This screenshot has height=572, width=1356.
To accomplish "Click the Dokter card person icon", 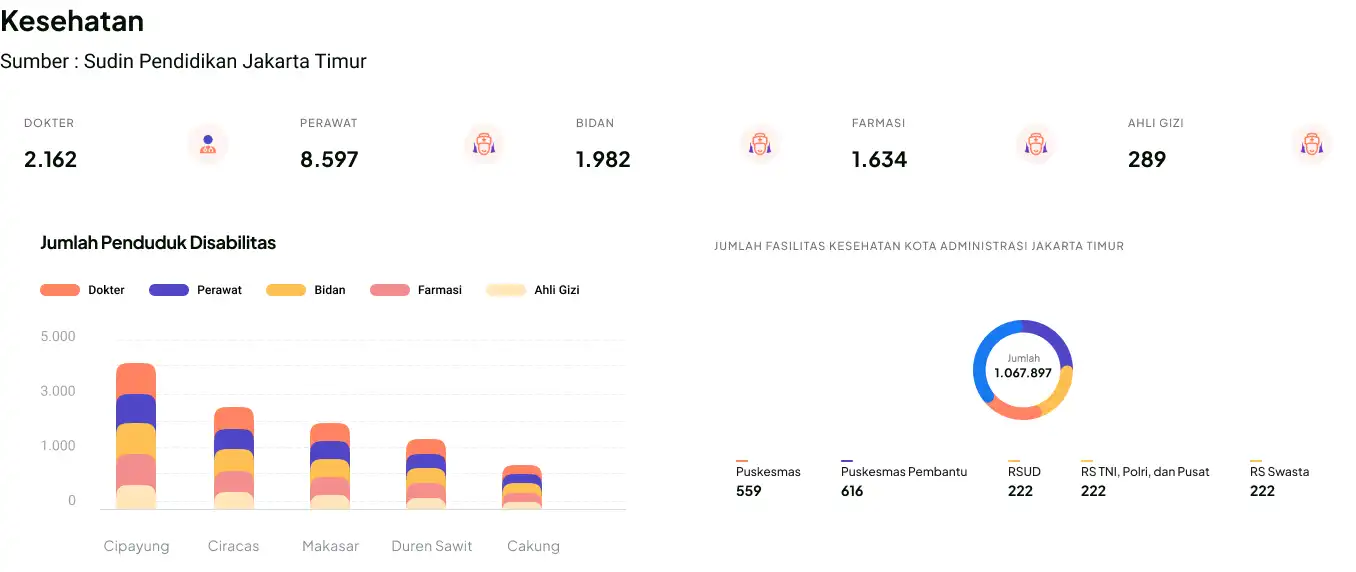I will [208, 144].
